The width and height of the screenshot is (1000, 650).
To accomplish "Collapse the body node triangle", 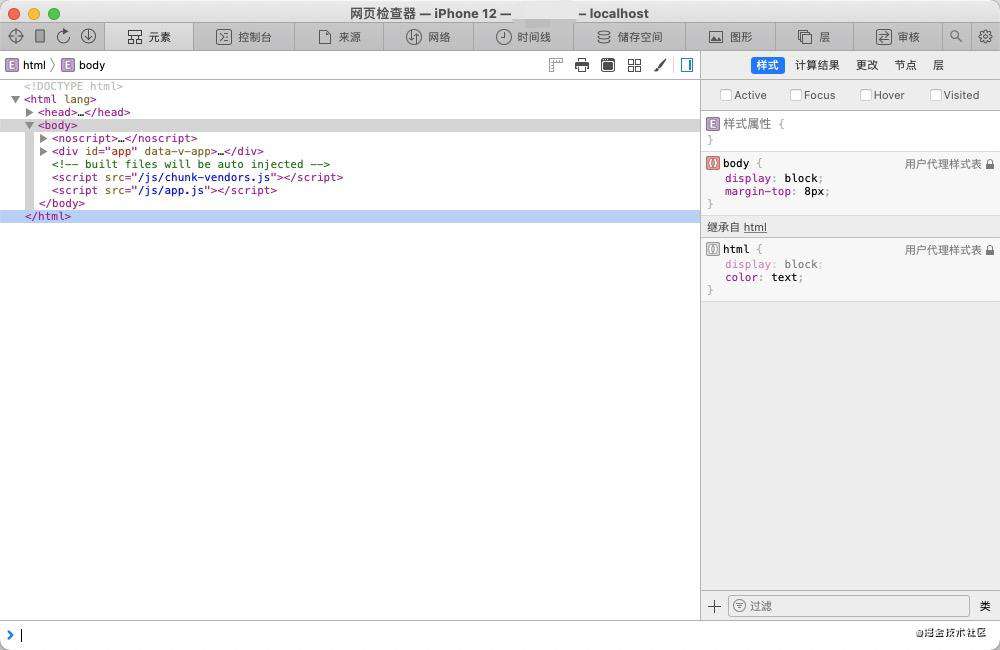I will [x=29, y=126].
